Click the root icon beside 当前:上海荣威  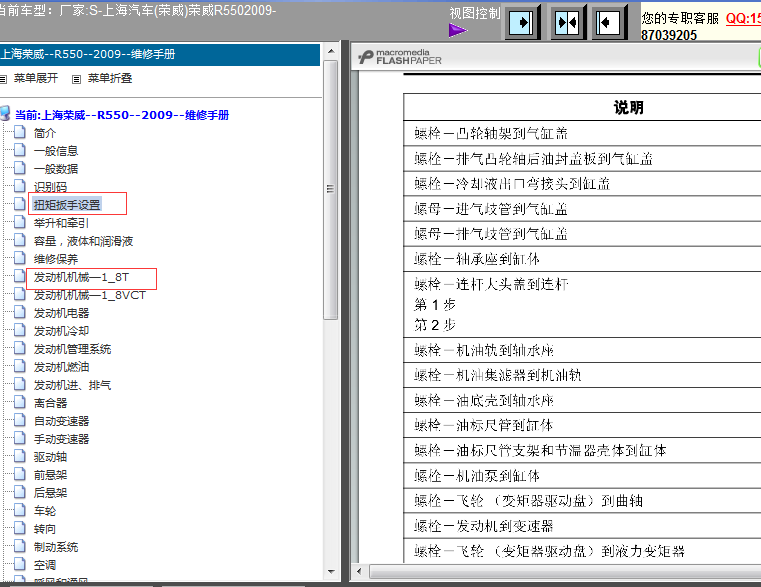pos(5,115)
